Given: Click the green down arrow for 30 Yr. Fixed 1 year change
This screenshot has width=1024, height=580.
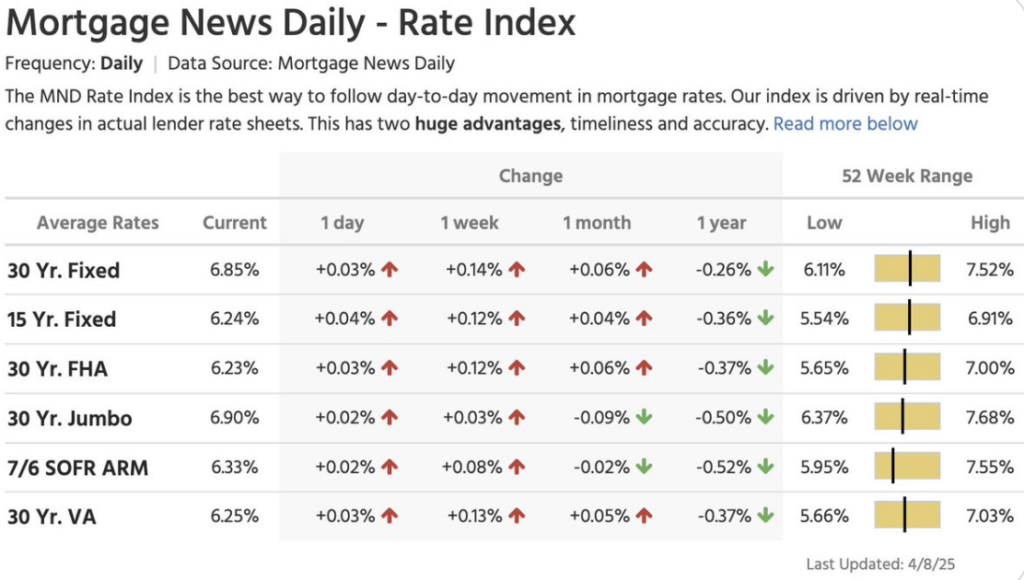Looking at the screenshot, I should [x=766, y=270].
